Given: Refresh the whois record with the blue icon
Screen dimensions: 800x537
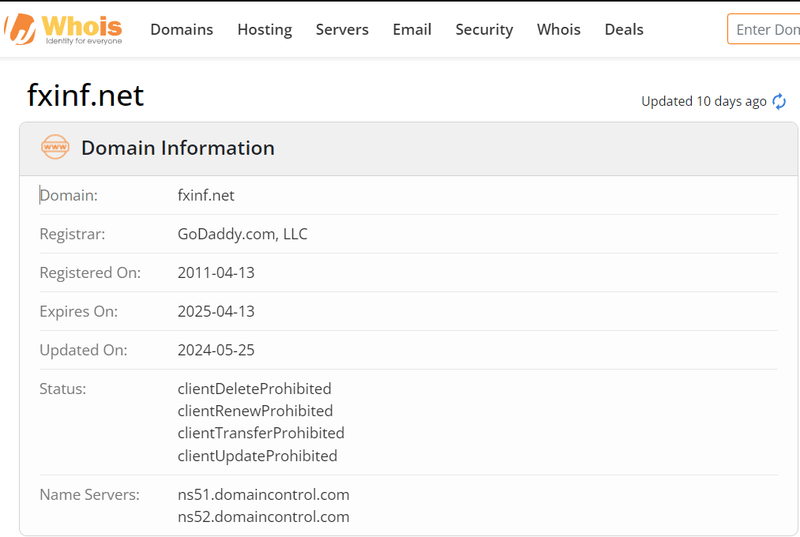Looking at the screenshot, I should [x=779, y=101].
